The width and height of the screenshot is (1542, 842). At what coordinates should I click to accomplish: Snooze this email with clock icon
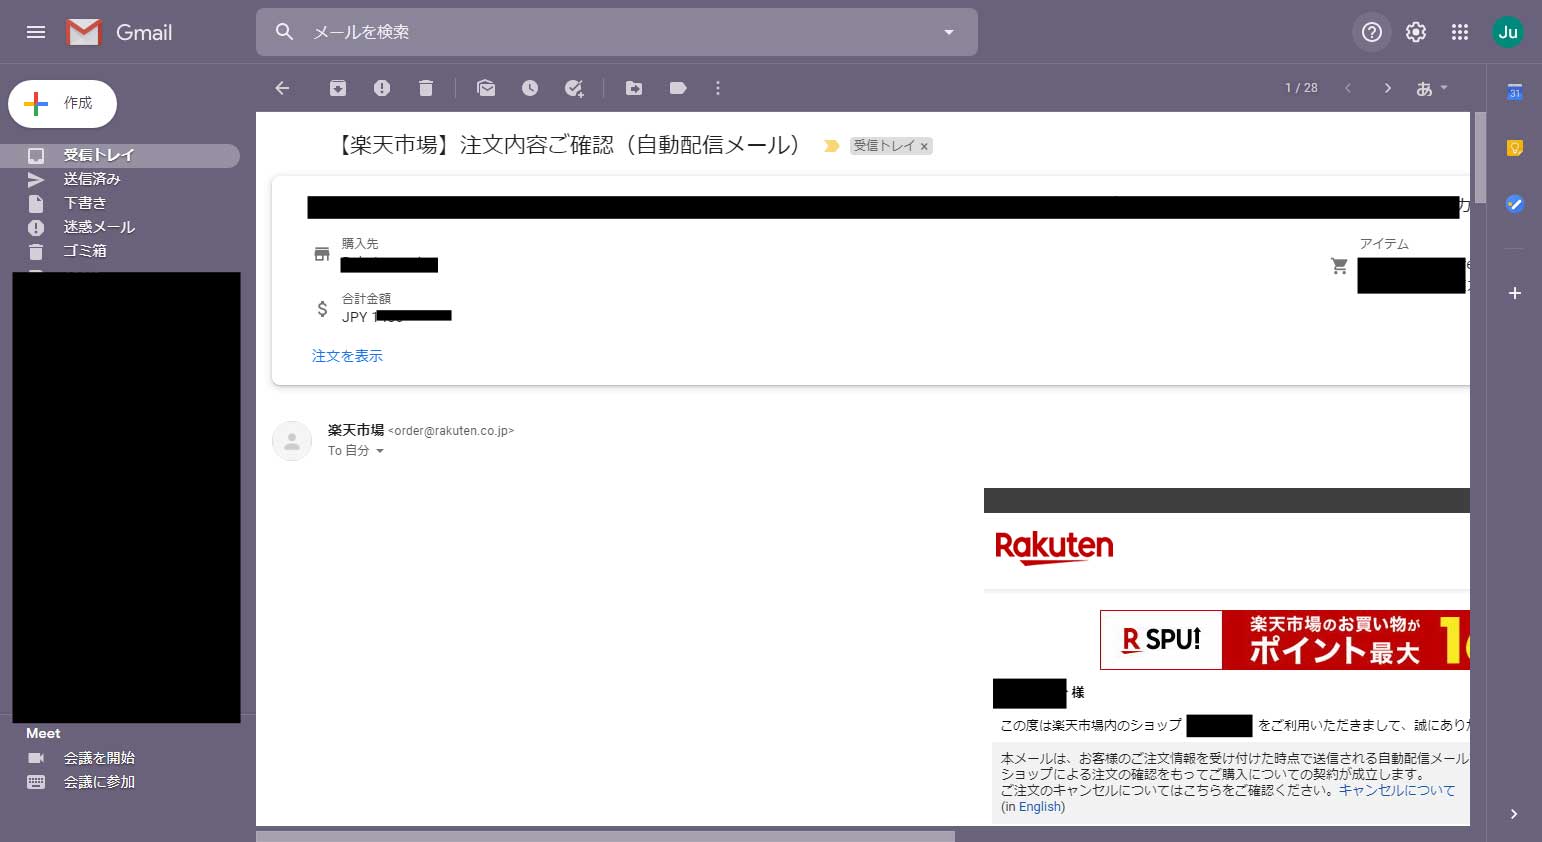click(x=530, y=88)
